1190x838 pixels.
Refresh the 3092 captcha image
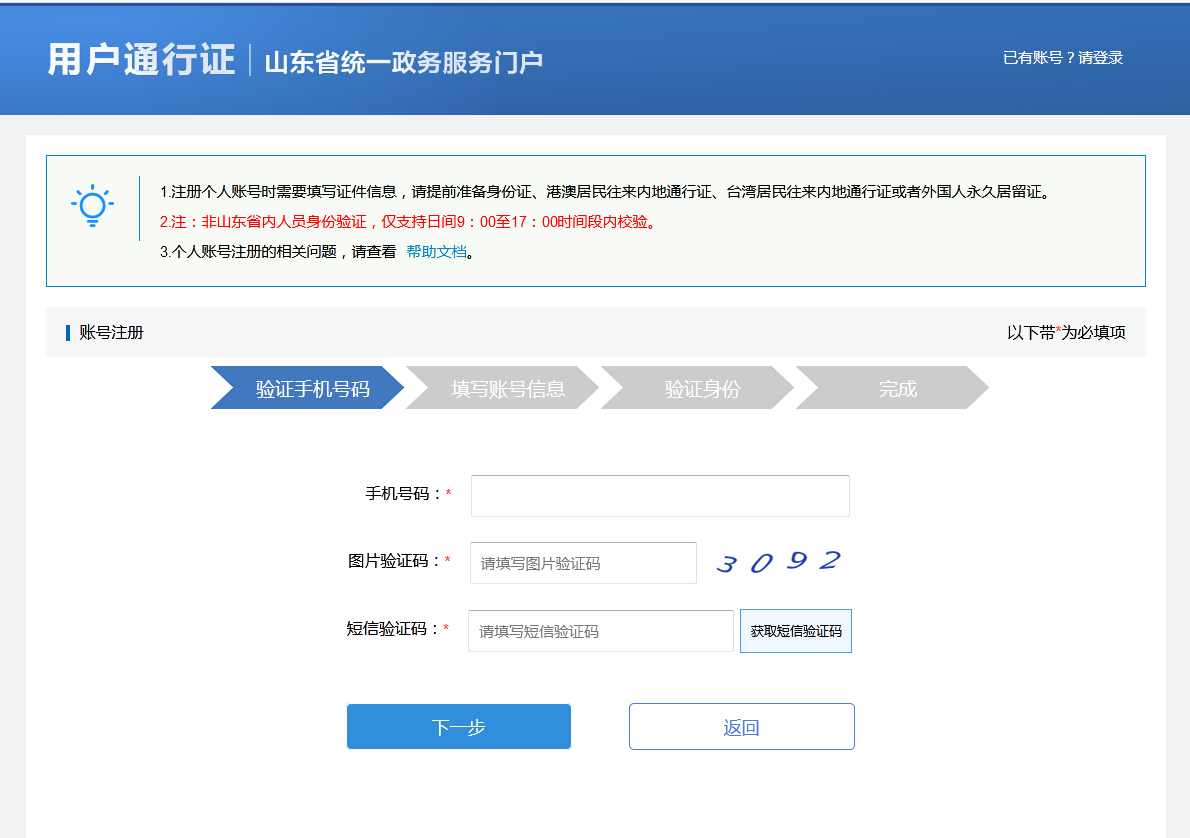pyautogui.click(x=778, y=562)
